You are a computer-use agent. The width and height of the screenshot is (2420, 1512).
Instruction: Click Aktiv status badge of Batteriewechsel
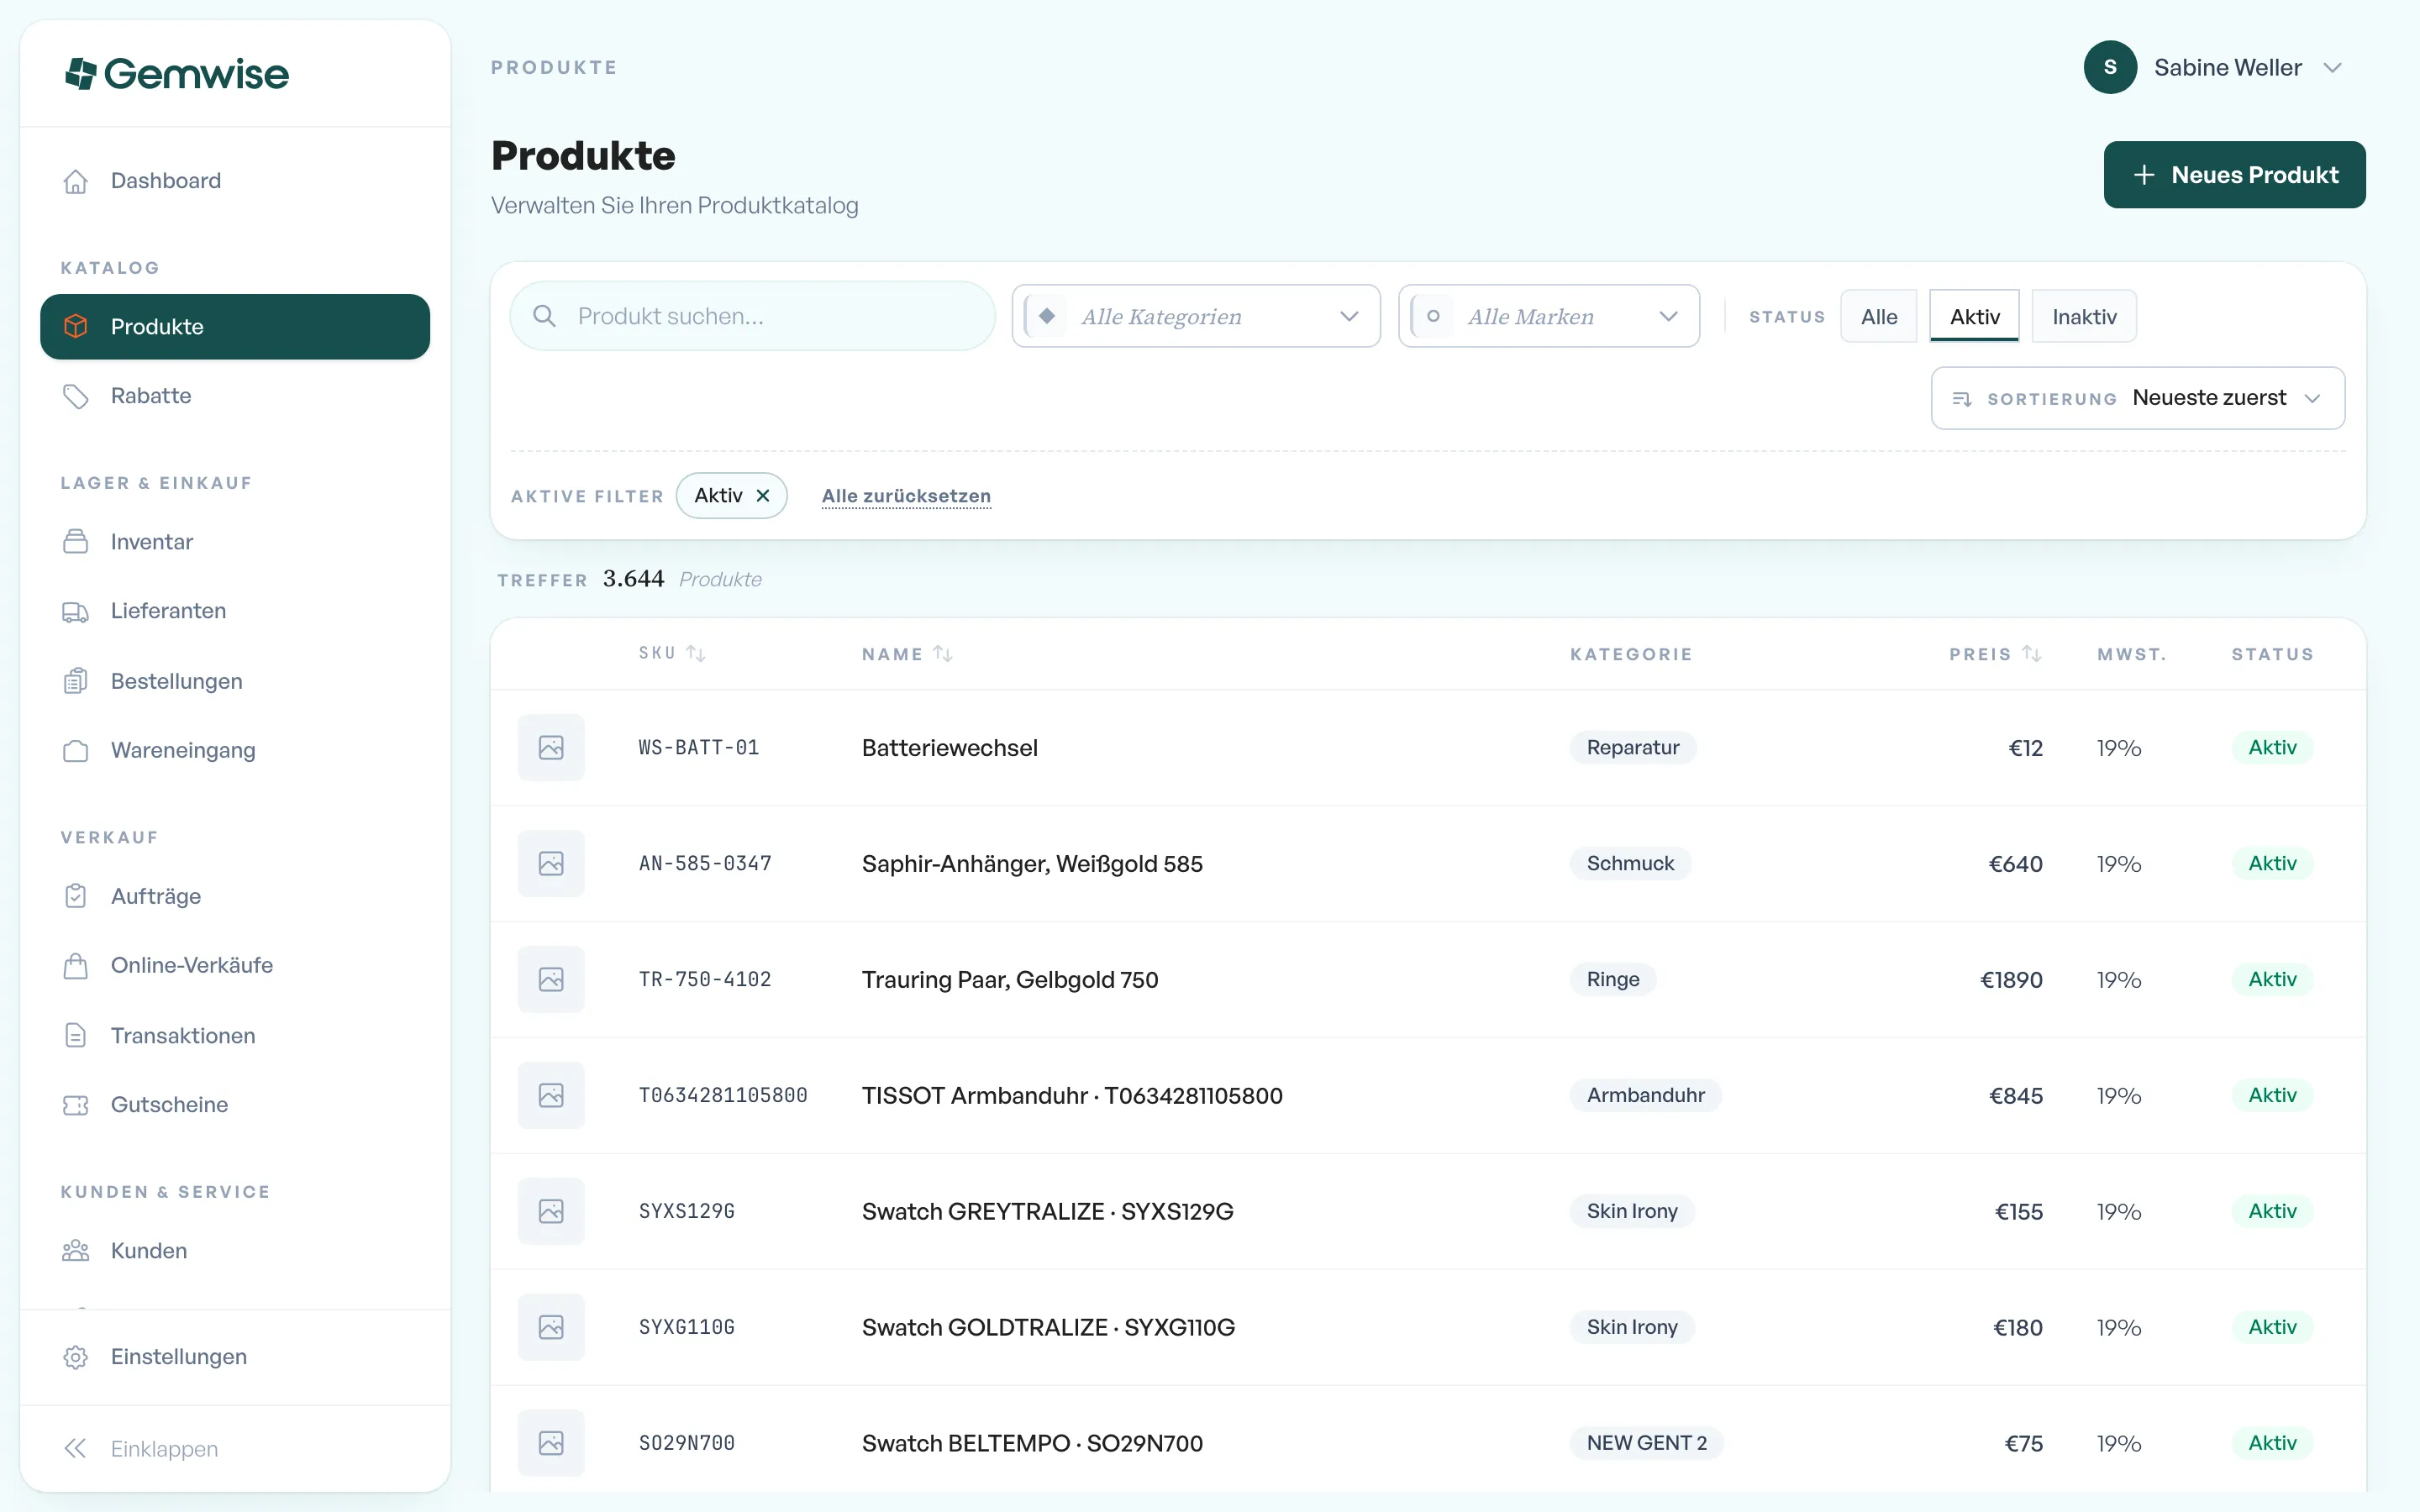pyautogui.click(x=2272, y=747)
